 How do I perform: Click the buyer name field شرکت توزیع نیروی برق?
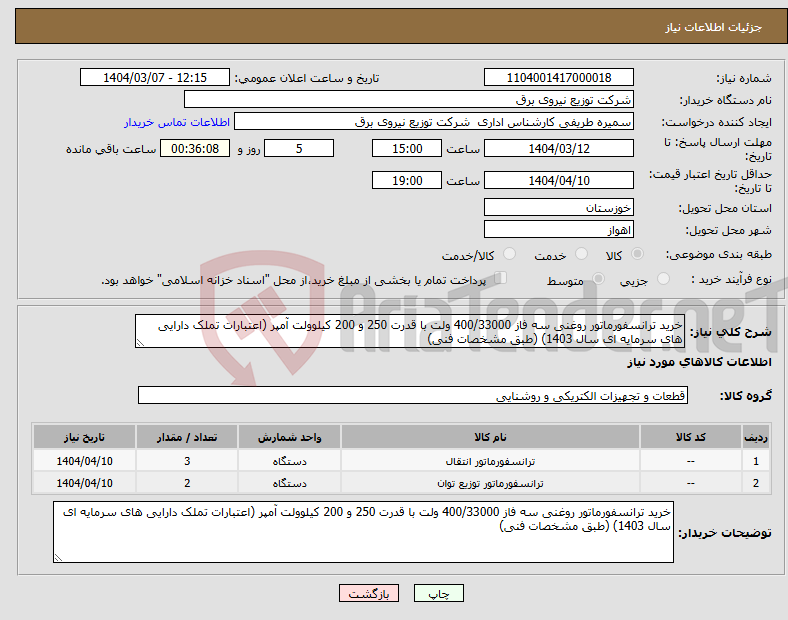tap(409, 99)
